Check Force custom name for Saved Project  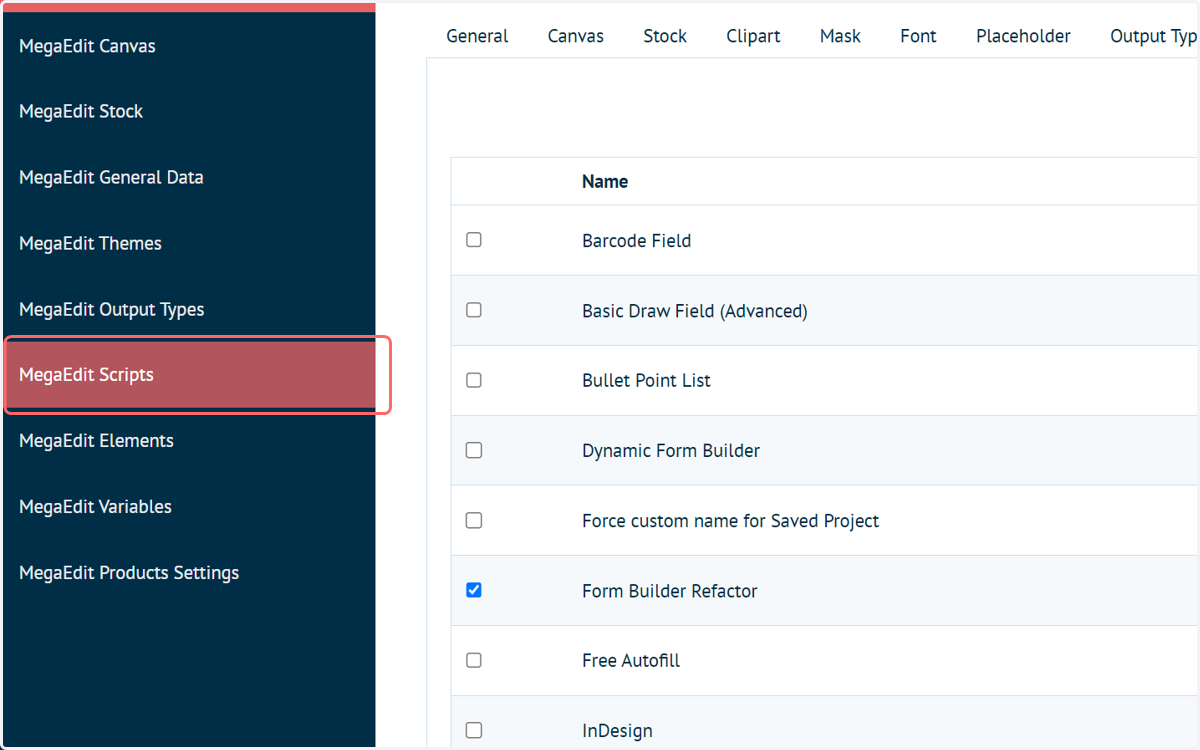[474, 520]
